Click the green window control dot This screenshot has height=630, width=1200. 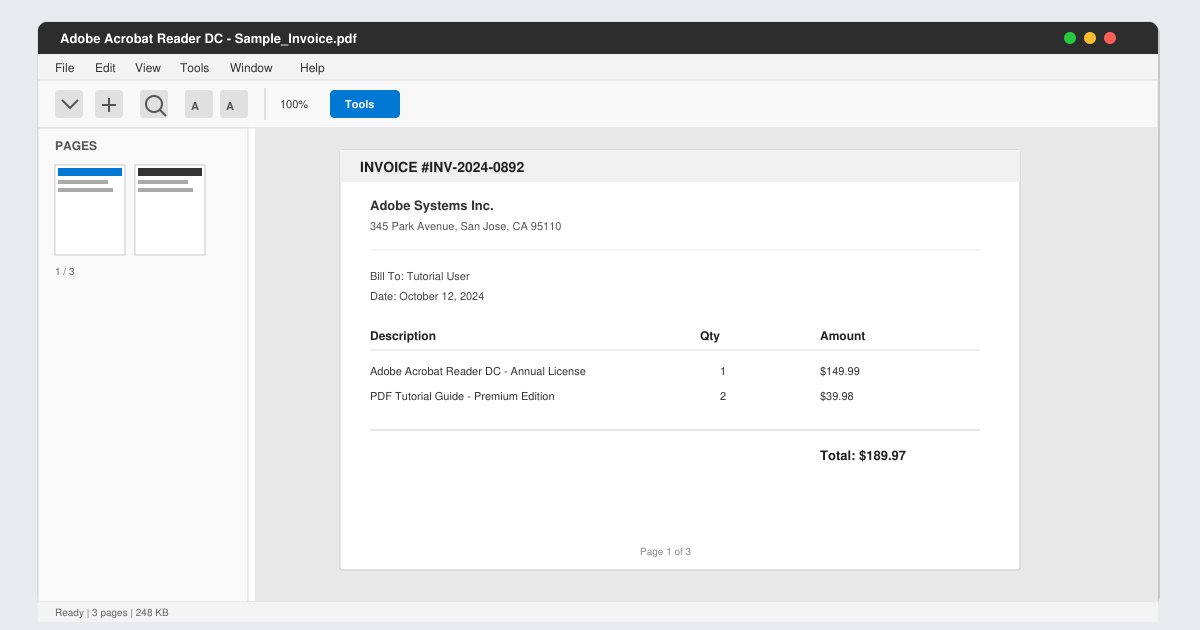coord(1070,38)
